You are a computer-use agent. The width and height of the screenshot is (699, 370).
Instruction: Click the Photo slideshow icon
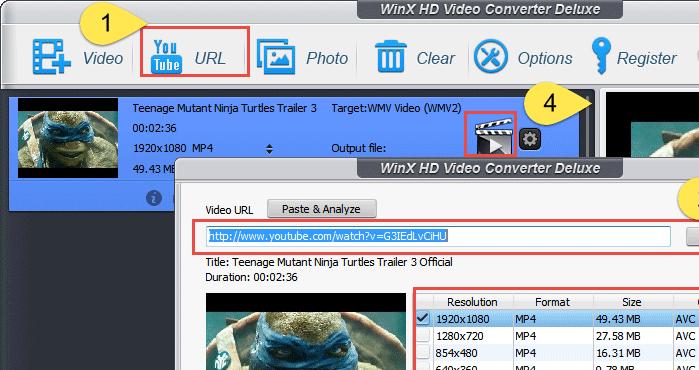[276, 57]
